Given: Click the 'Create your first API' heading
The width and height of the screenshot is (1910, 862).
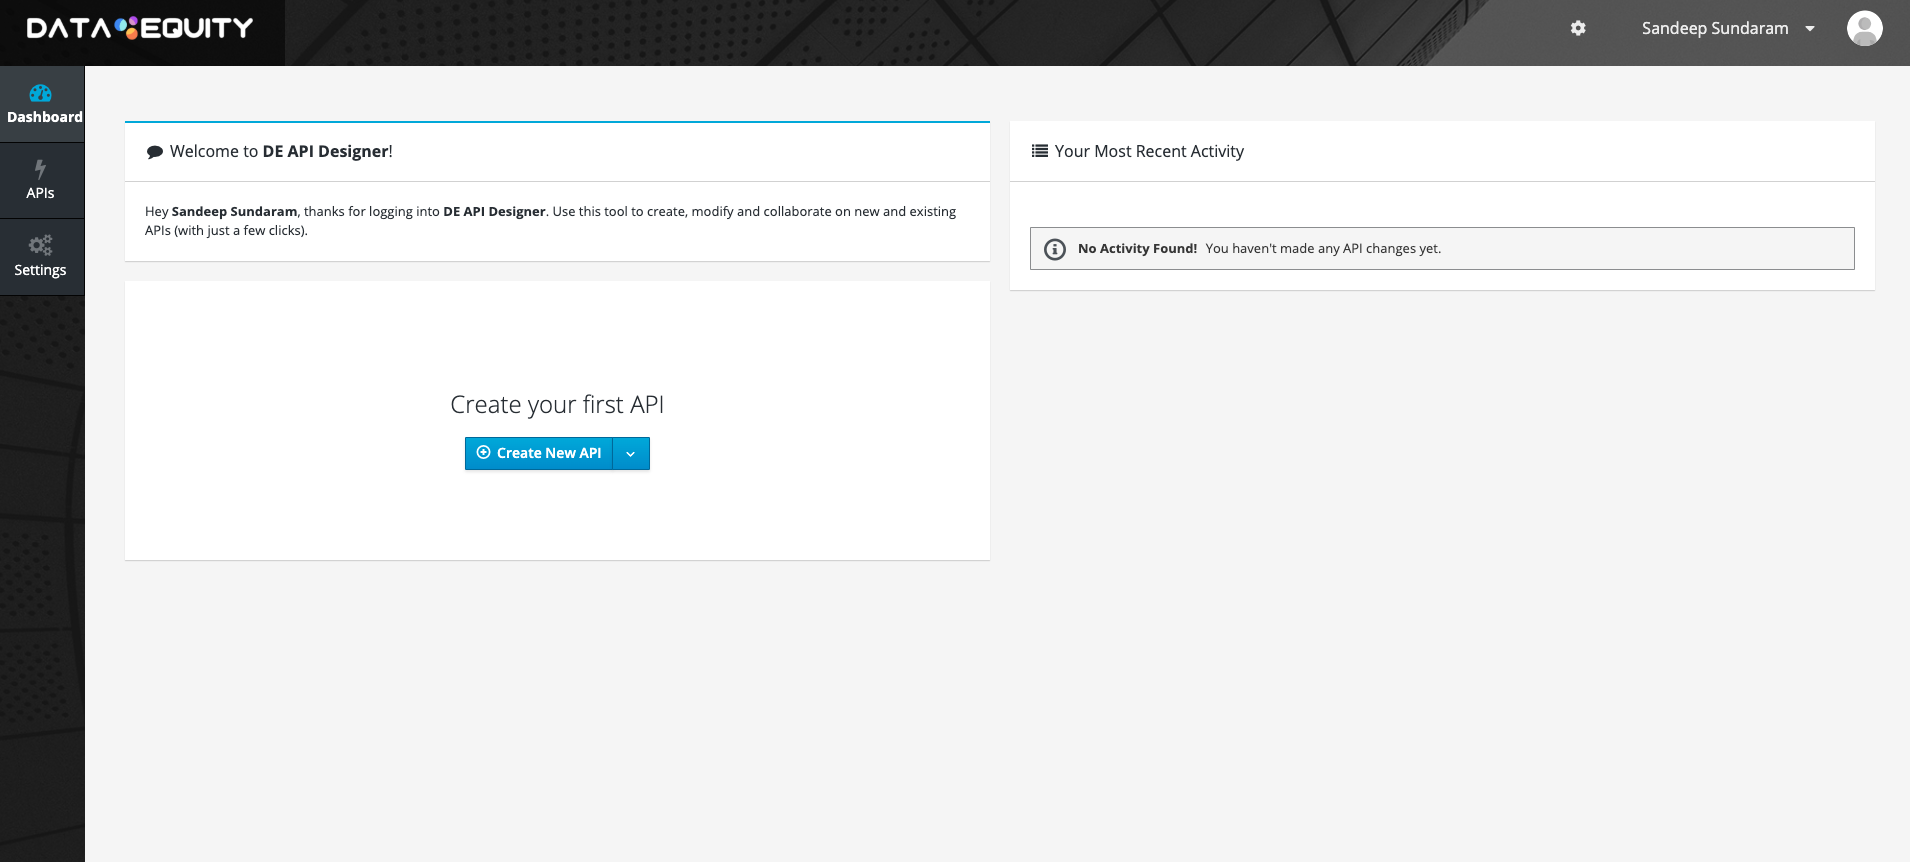Looking at the screenshot, I should click(x=557, y=404).
